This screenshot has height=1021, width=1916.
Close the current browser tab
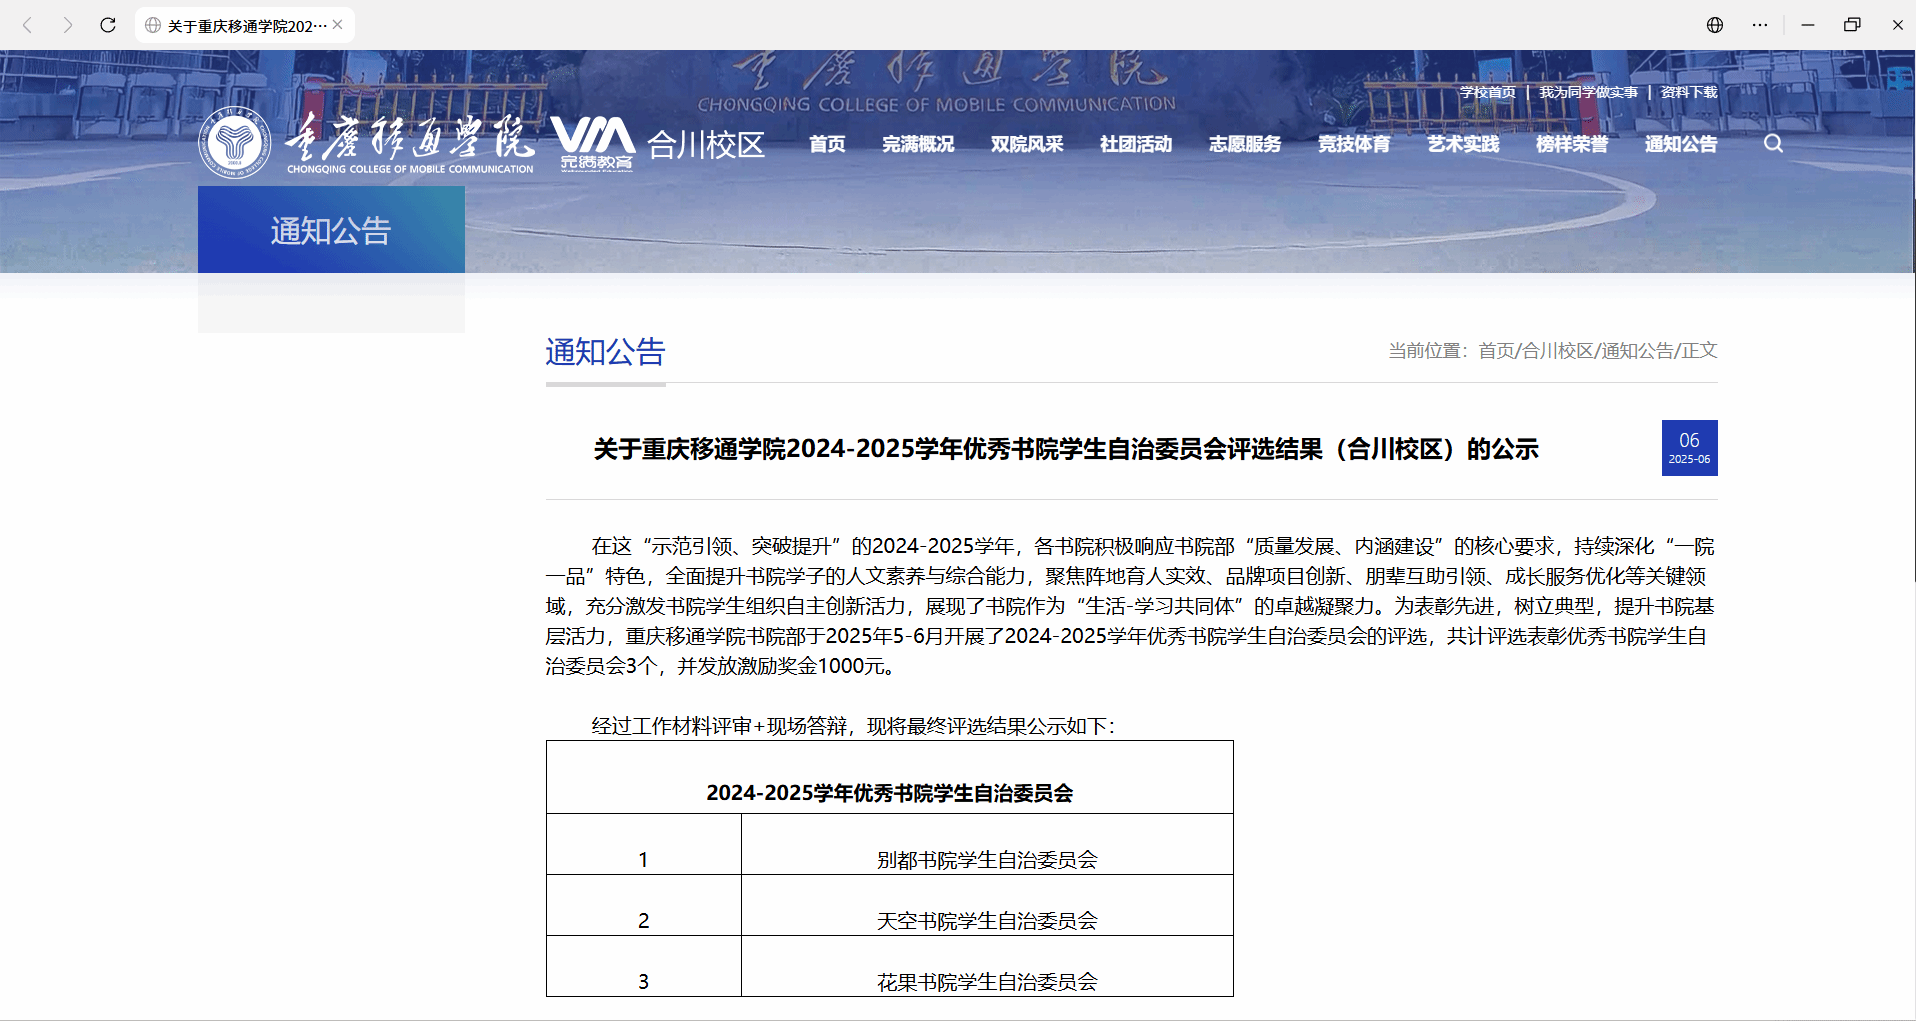point(338,25)
